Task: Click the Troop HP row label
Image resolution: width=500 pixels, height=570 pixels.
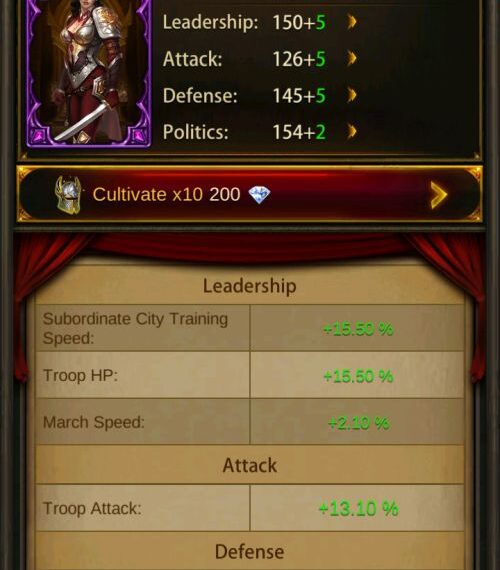Action: 80,375
